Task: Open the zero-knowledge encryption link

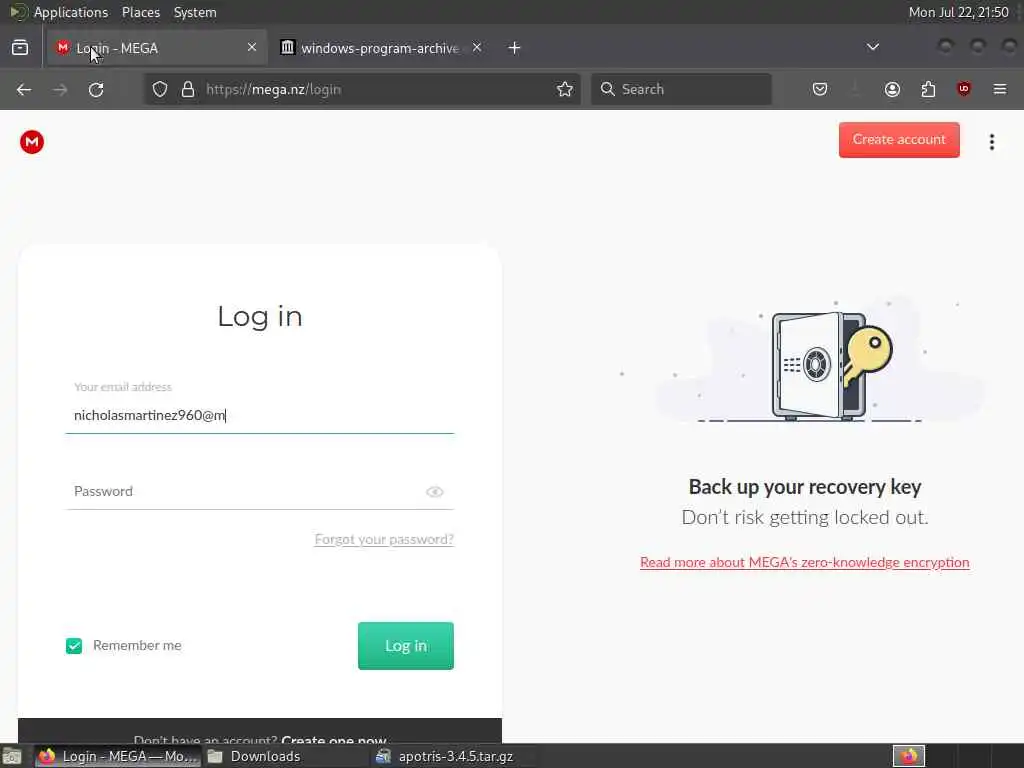Action: [x=805, y=562]
